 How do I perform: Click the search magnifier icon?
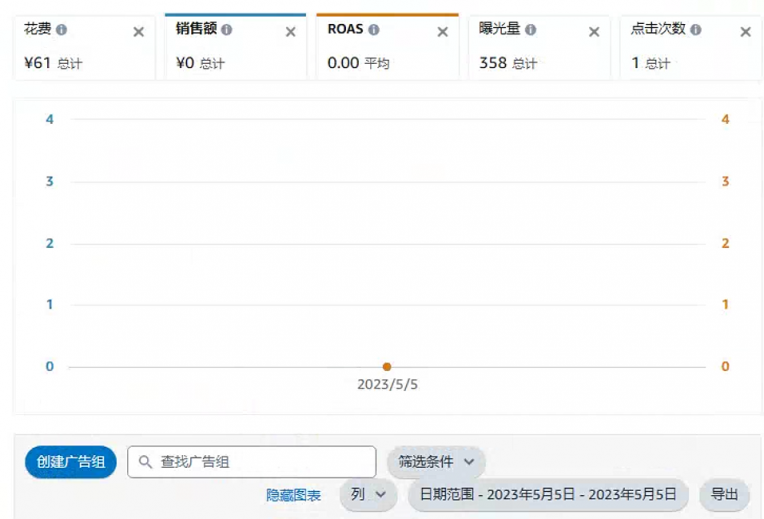pyautogui.click(x=145, y=462)
